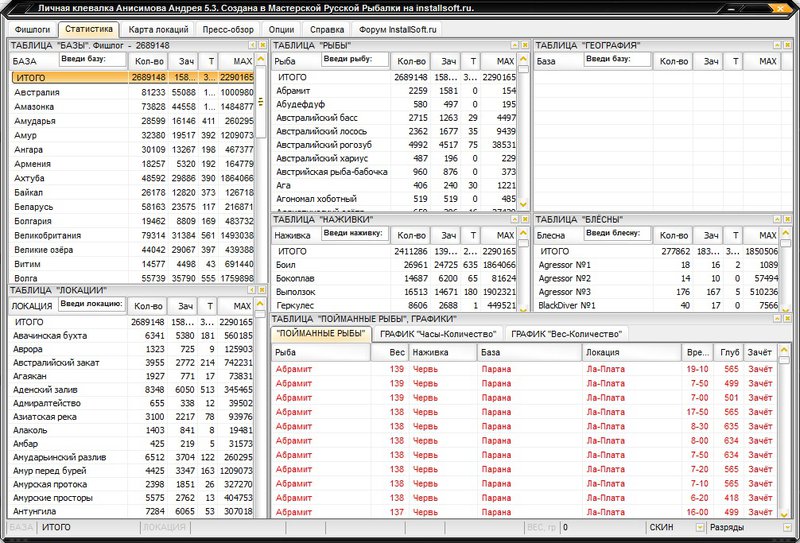Viewport: 800px width, 543px height.
Task: Select the Agressor №3 lure row
Action: (x=657, y=292)
